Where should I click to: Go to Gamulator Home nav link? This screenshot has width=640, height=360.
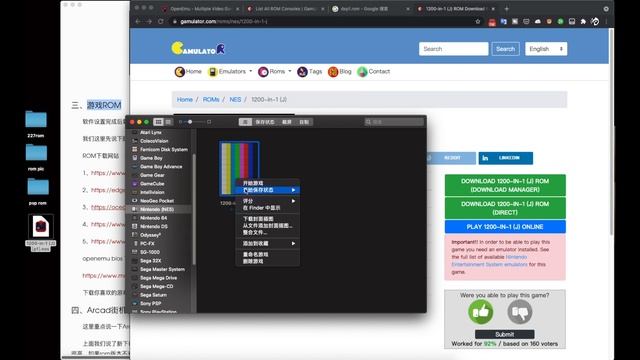(188, 71)
